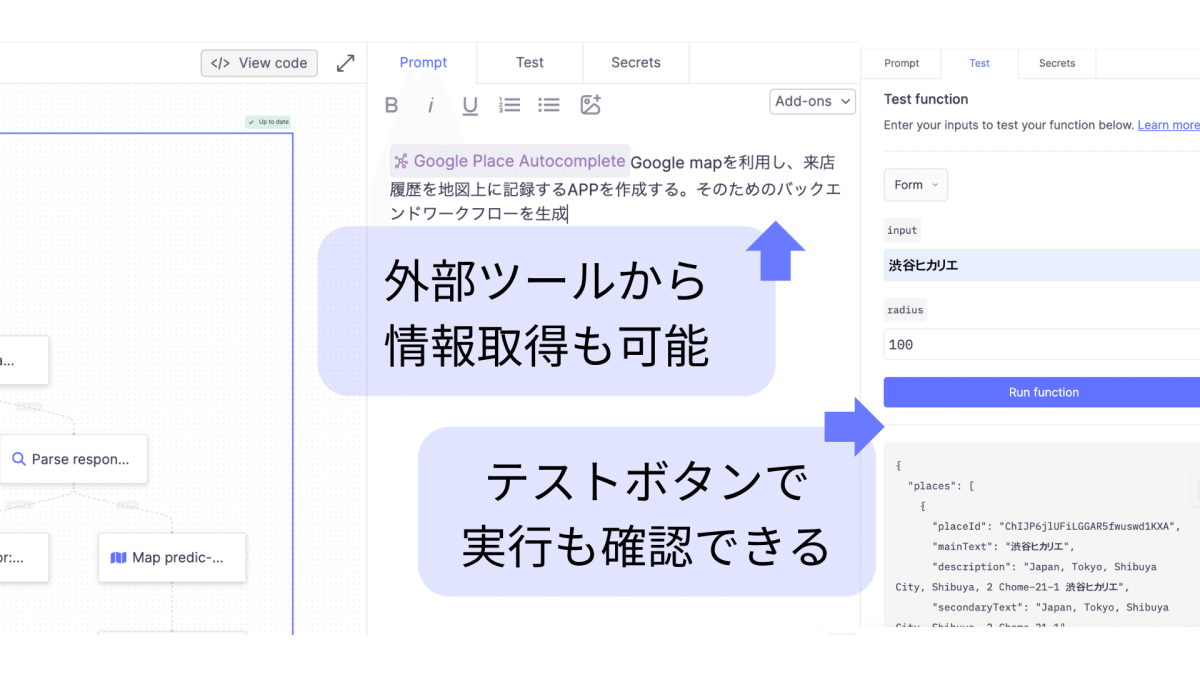Apply underline formatting to prompt text
Screen dimensions: 1200x675
(470, 105)
